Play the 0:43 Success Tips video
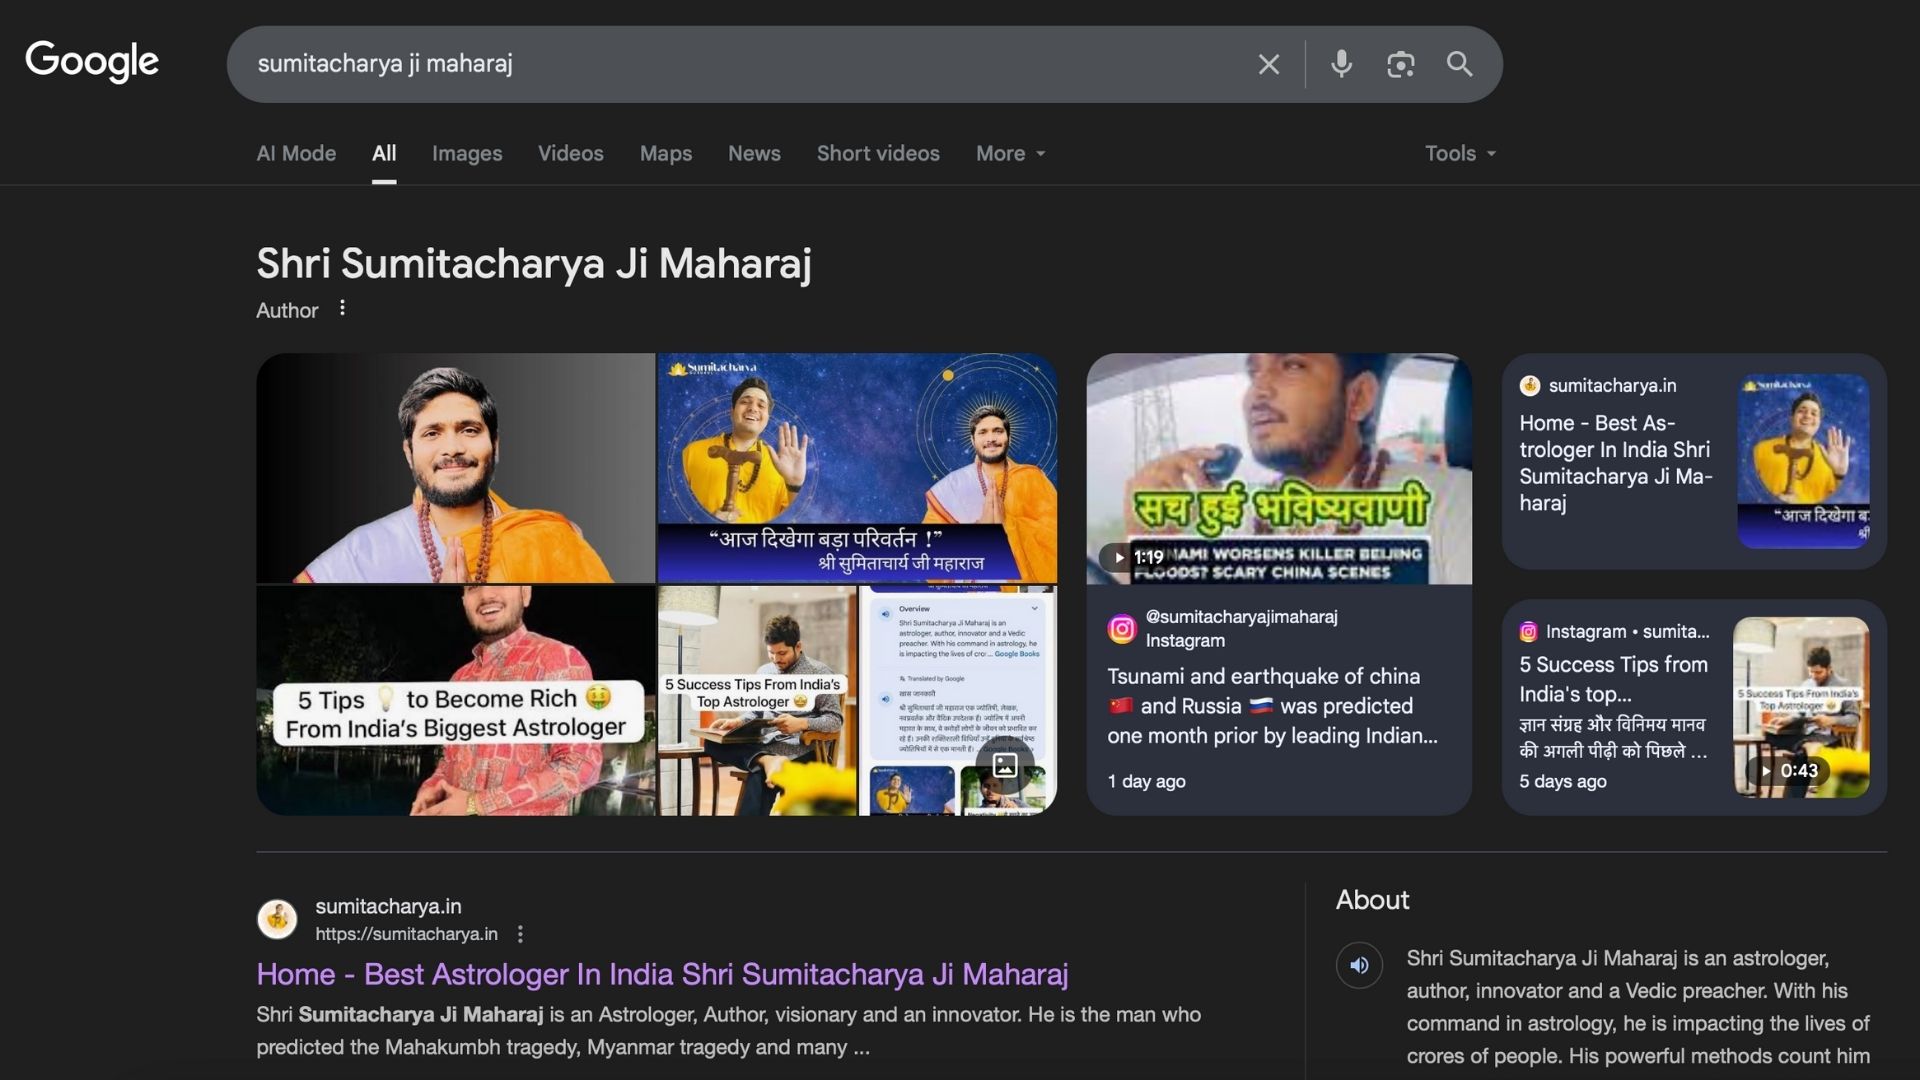Viewport: 1920px width, 1080px height. pos(1800,707)
